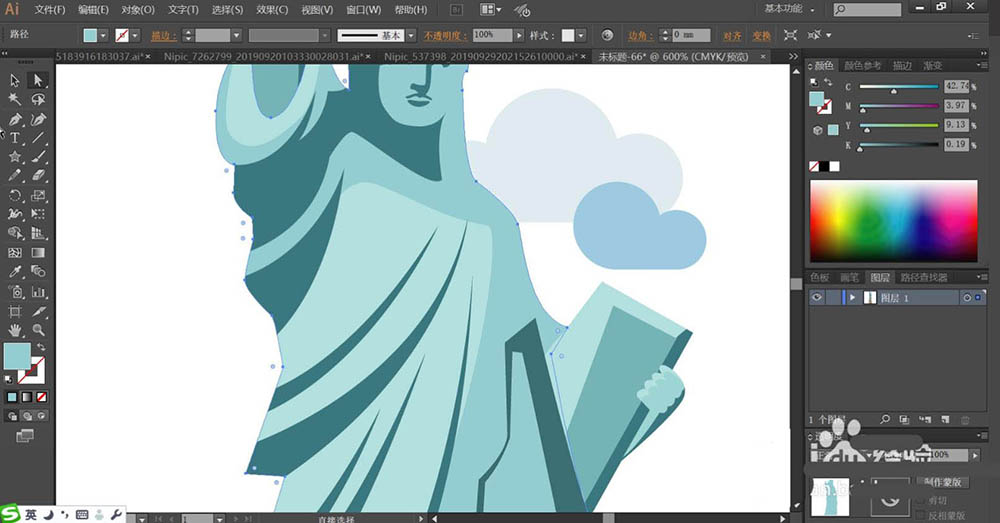1000x523 pixels.
Task: Select the Paintbrush tool
Action: click(x=38, y=157)
